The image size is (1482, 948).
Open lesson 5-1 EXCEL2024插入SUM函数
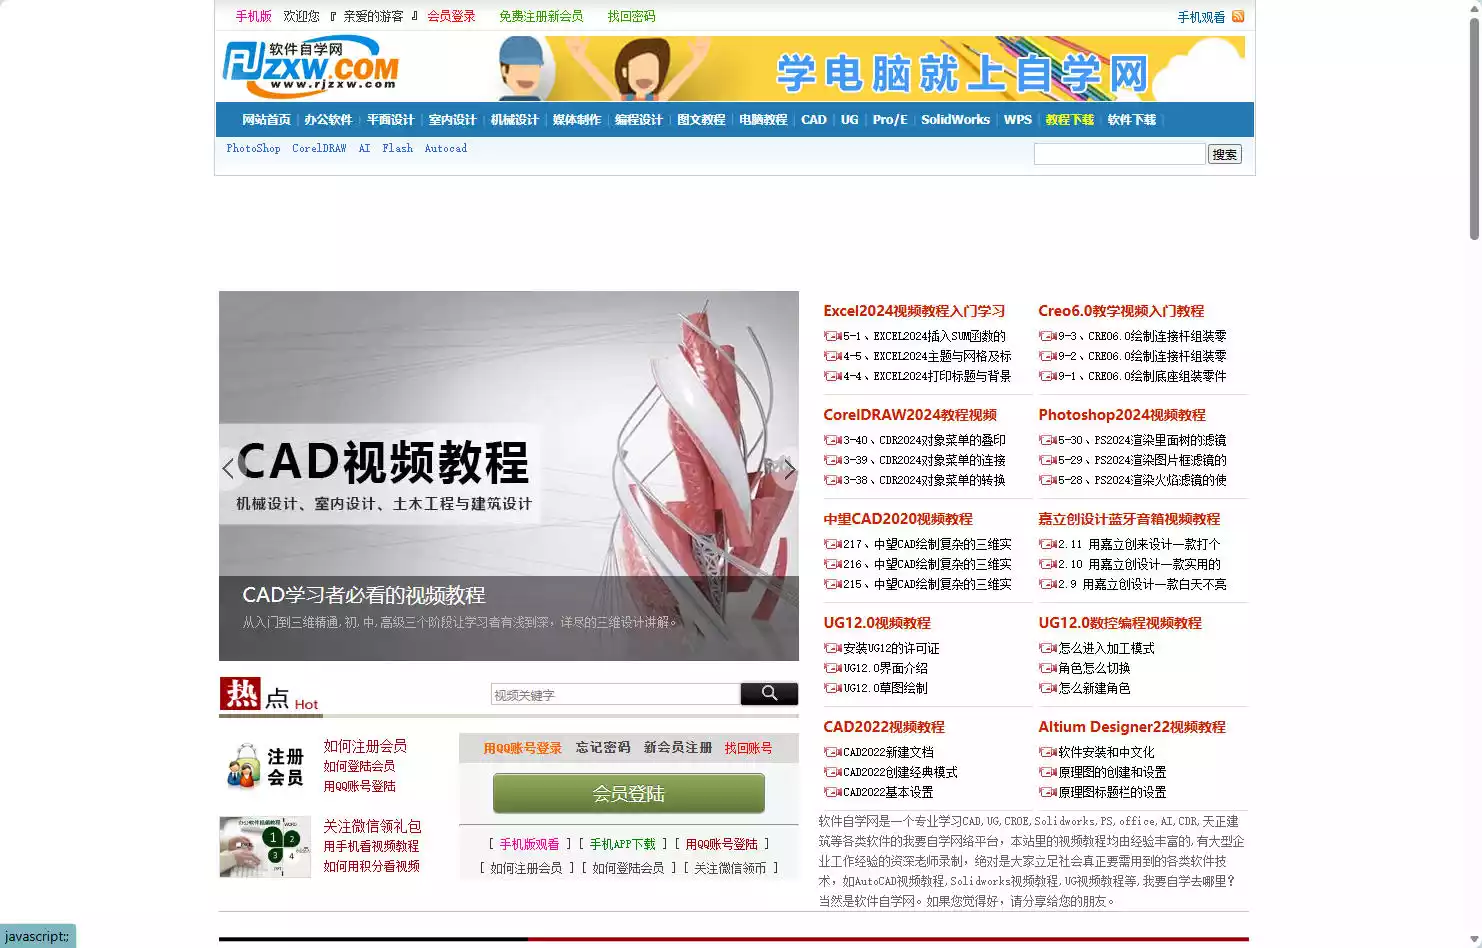924,336
